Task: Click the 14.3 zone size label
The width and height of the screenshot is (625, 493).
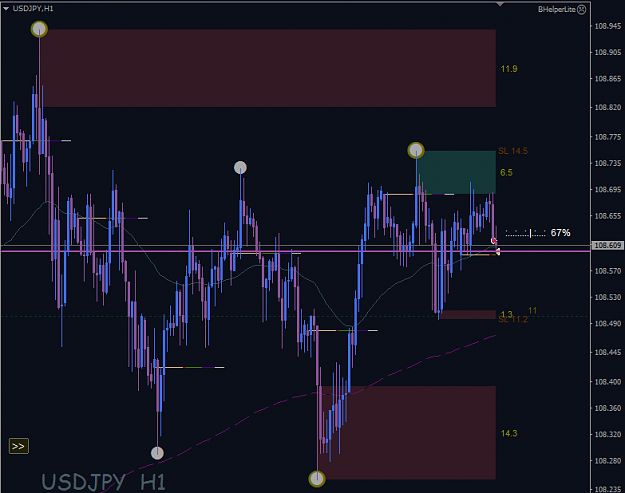Action: [509, 433]
